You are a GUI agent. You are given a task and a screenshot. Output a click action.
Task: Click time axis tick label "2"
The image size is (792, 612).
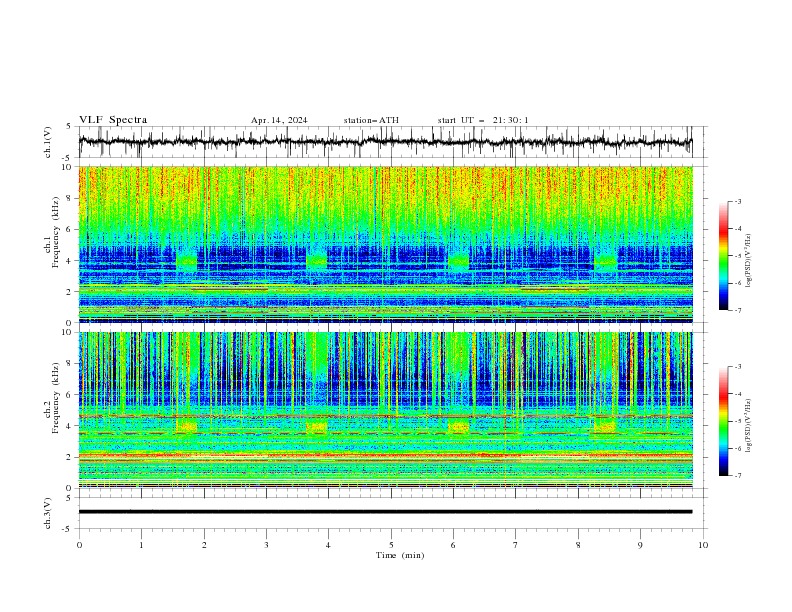coord(204,545)
